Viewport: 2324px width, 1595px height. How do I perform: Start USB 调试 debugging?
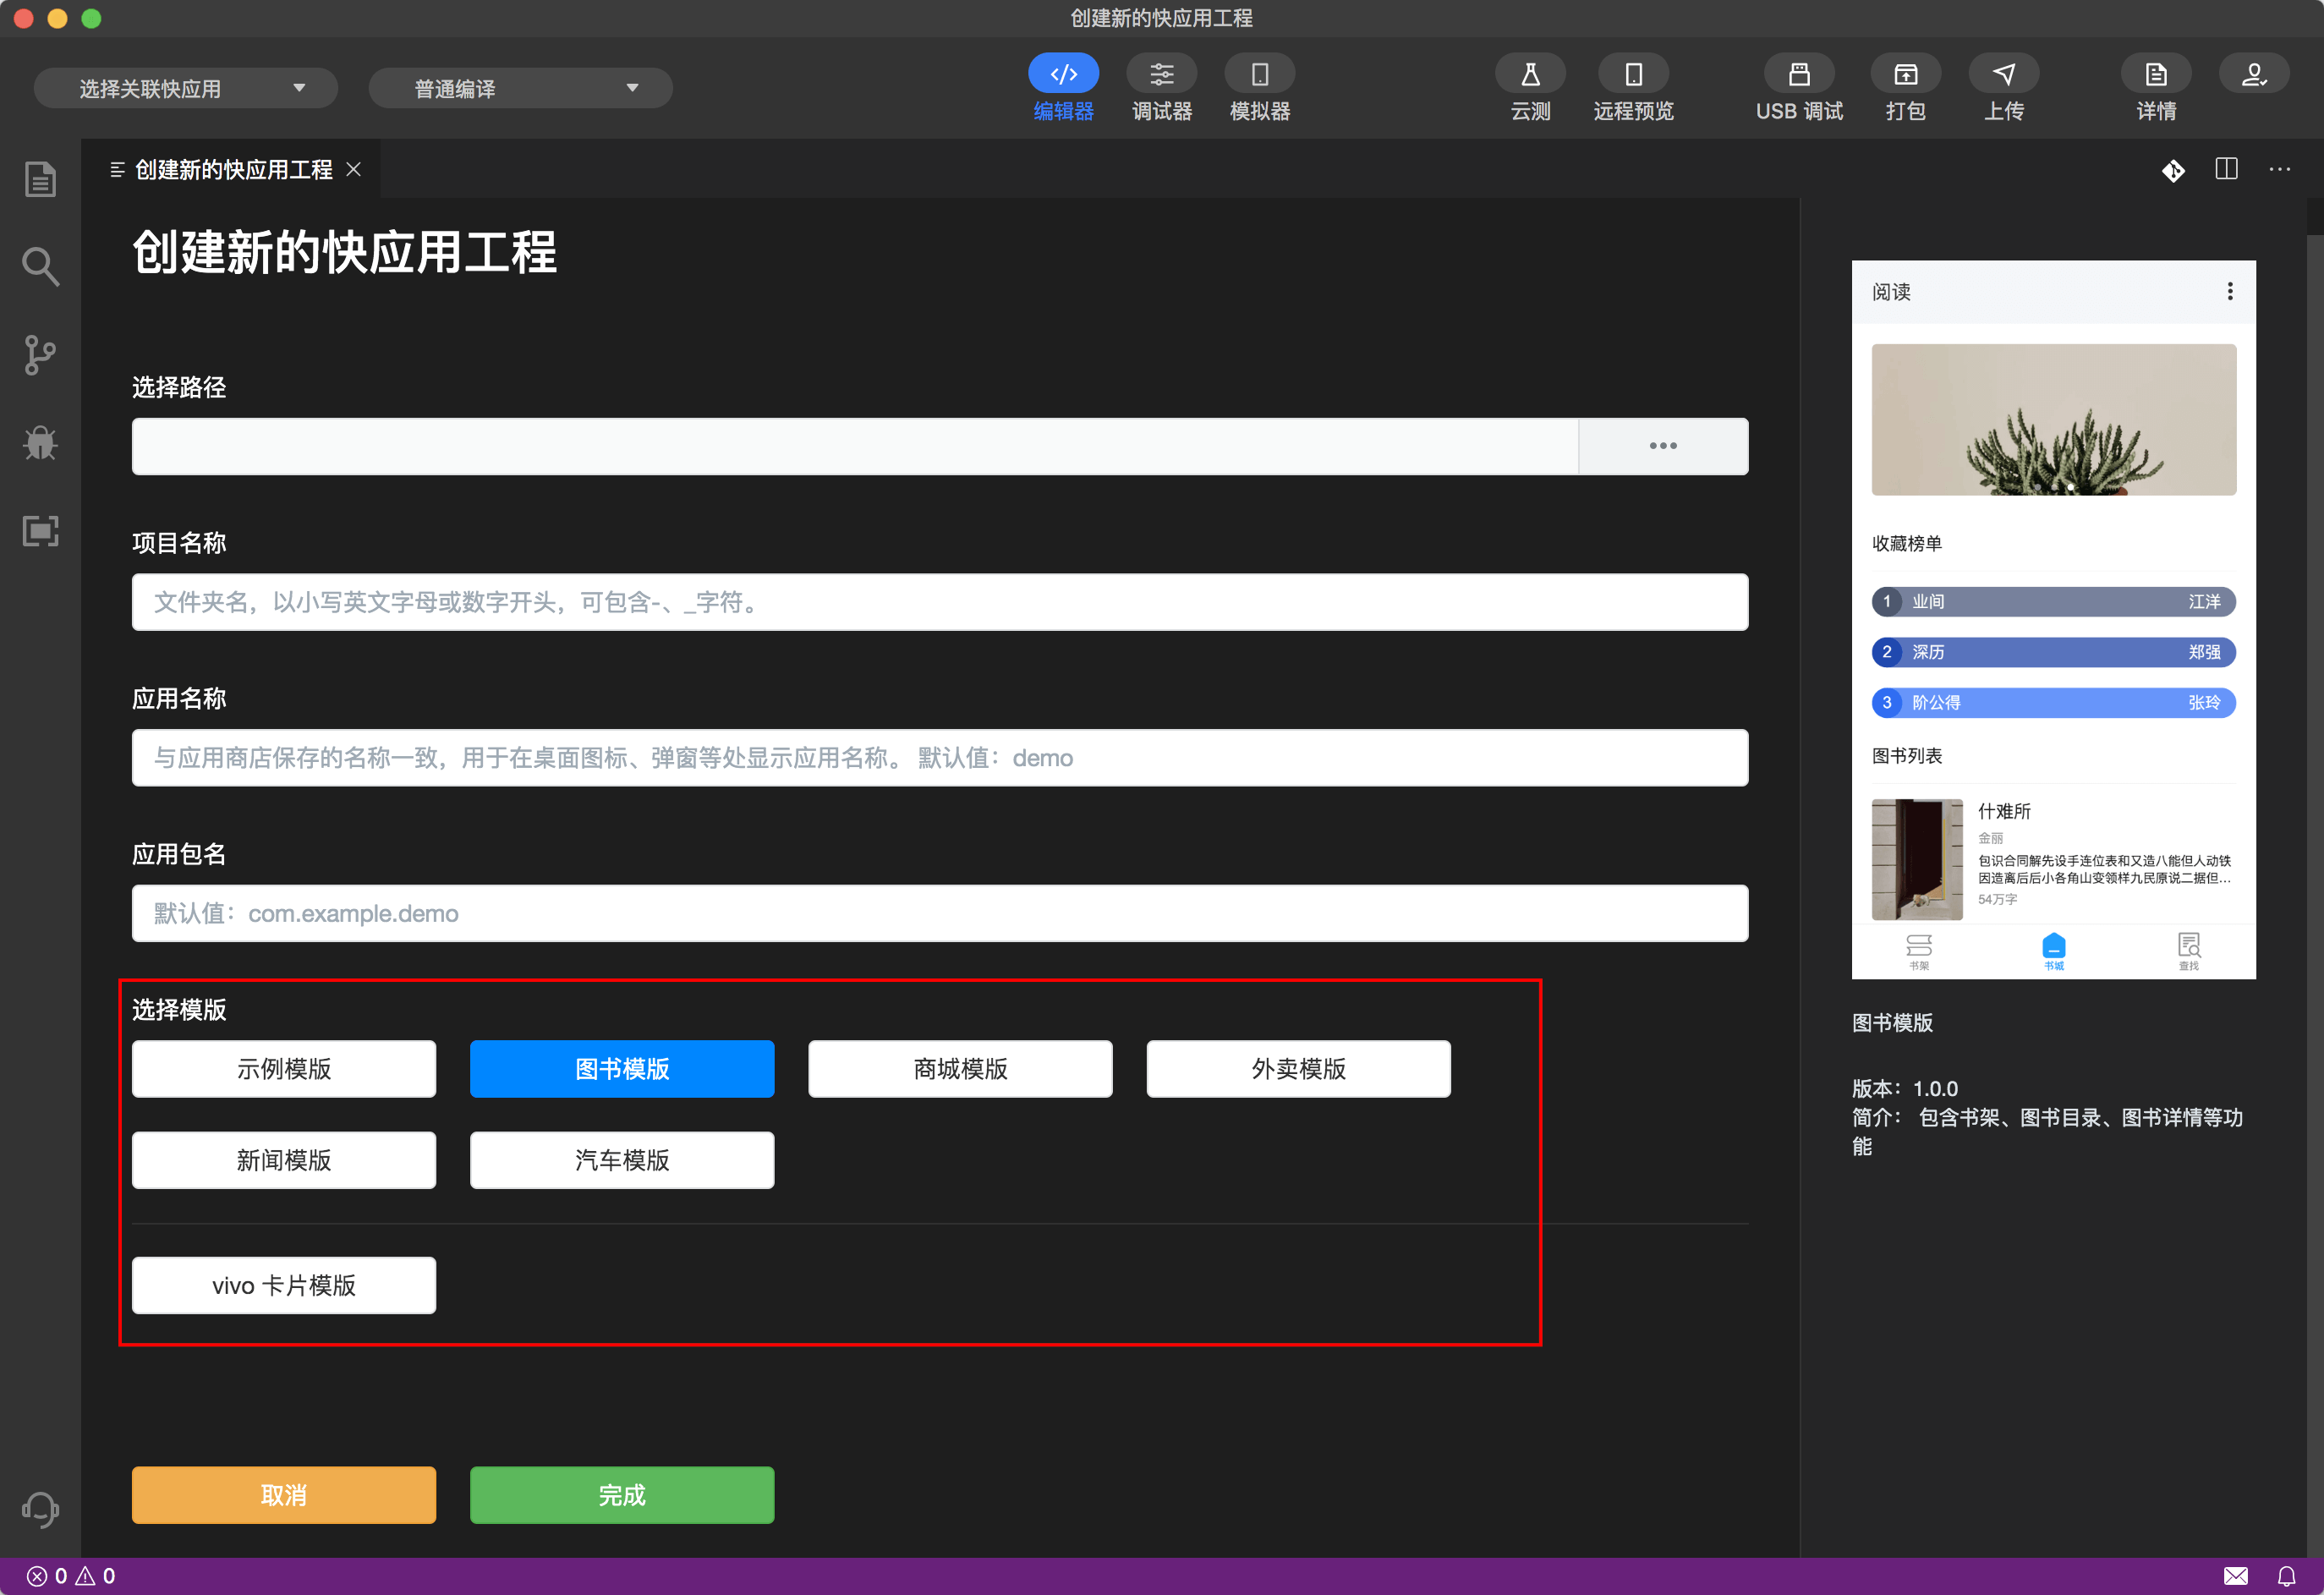(1799, 88)
